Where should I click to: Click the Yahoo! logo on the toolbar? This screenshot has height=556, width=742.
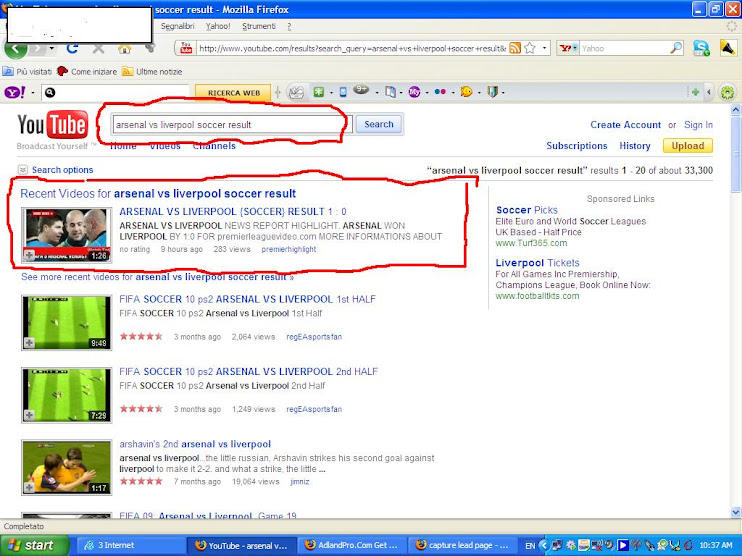(x=15, y=92)
